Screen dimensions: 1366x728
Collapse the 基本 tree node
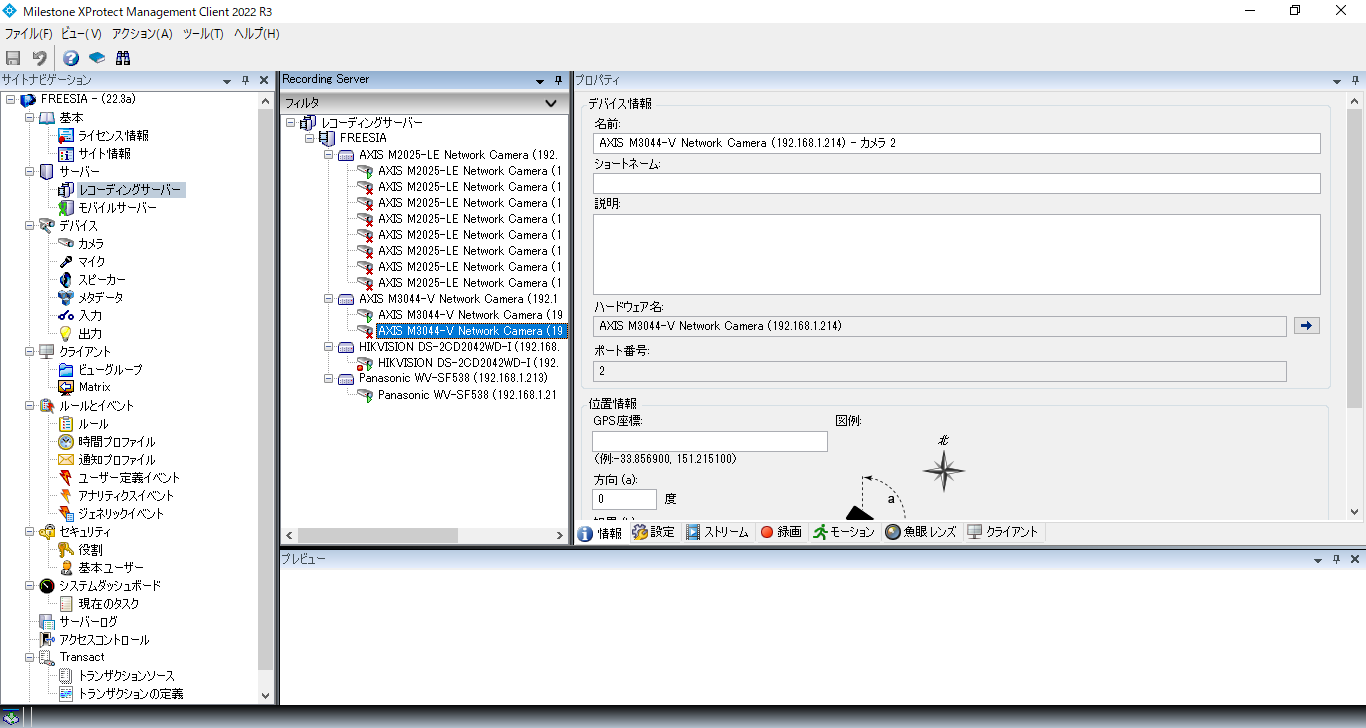(30, 118)
